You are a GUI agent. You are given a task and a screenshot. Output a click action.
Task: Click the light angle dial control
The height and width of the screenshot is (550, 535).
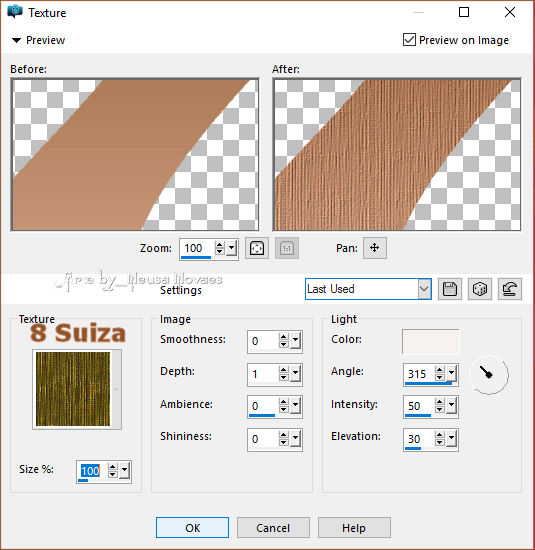pos(489,375)
